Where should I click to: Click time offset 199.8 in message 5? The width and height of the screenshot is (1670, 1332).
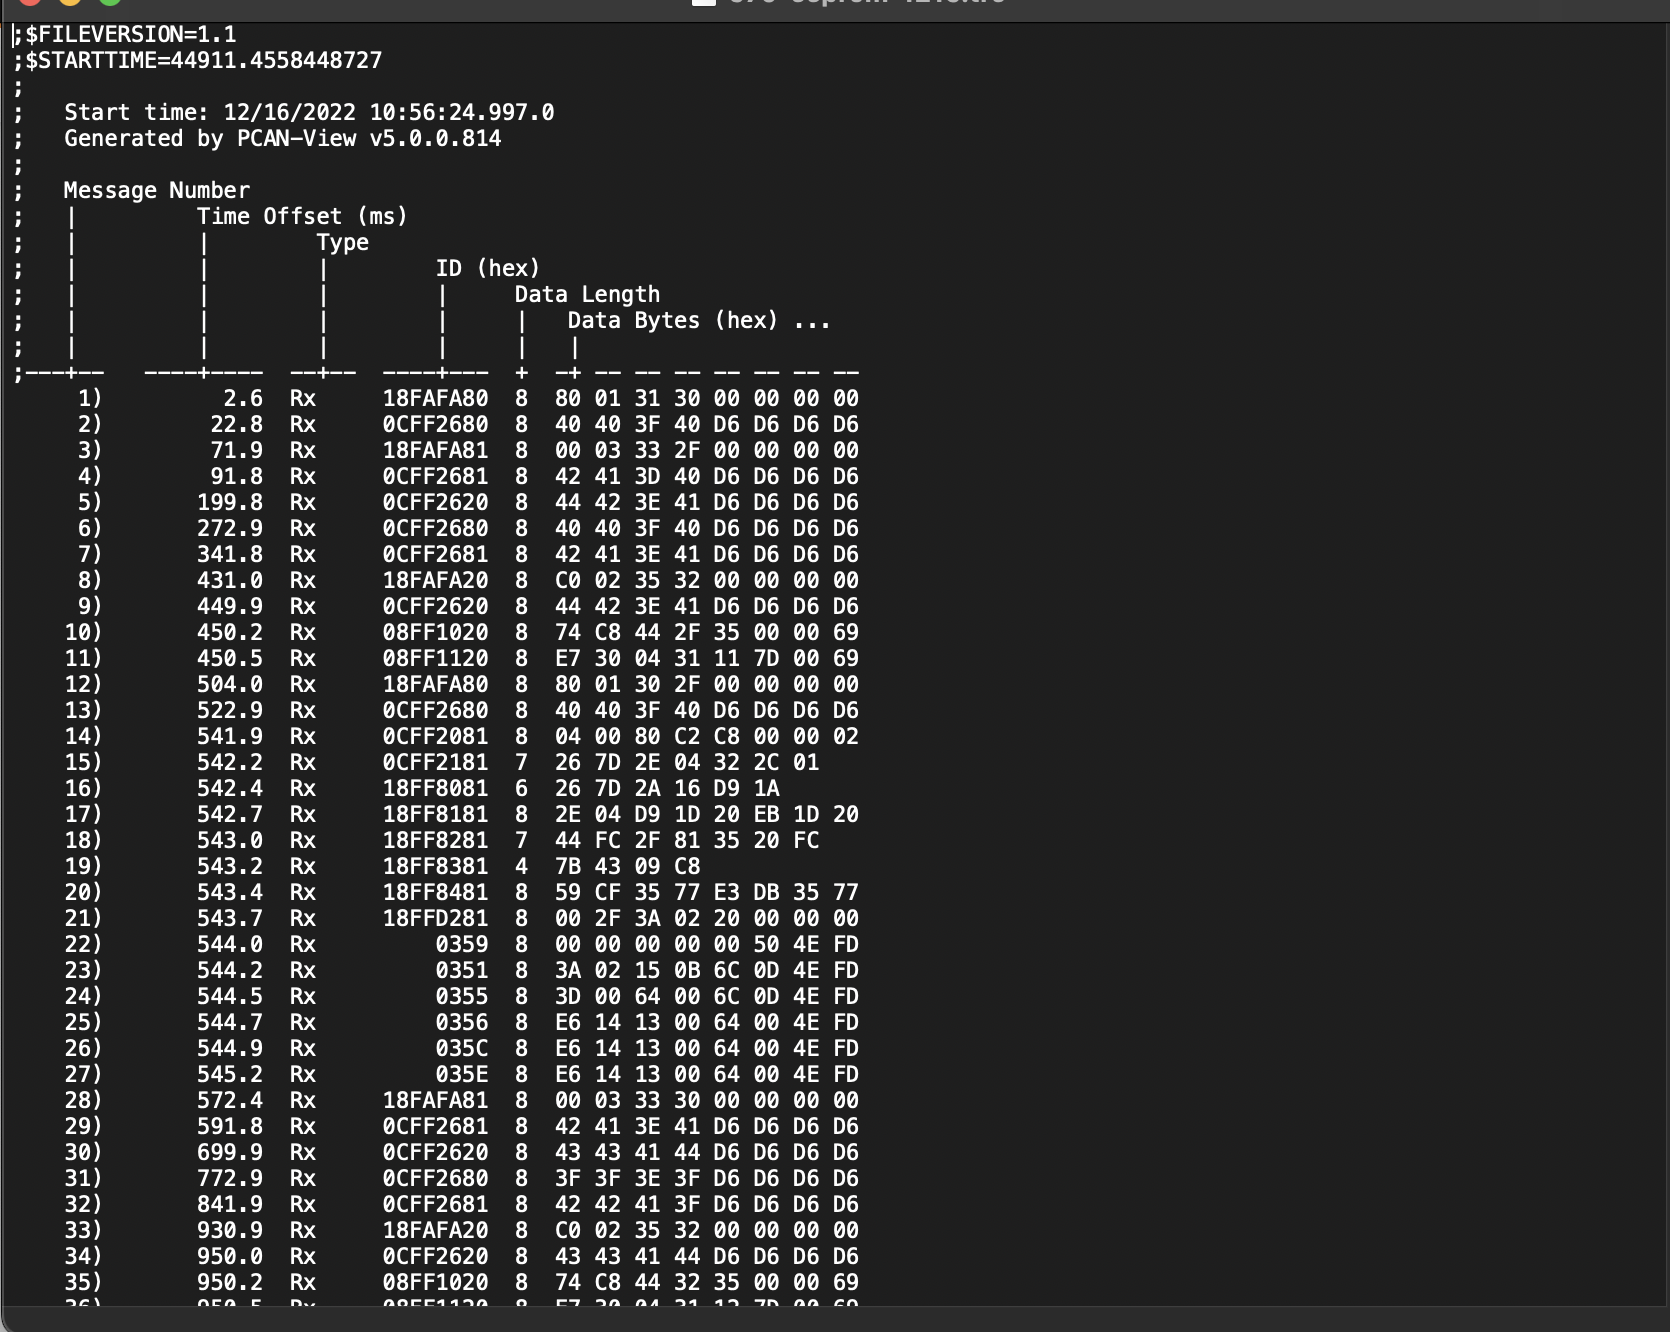click(230, 503)
